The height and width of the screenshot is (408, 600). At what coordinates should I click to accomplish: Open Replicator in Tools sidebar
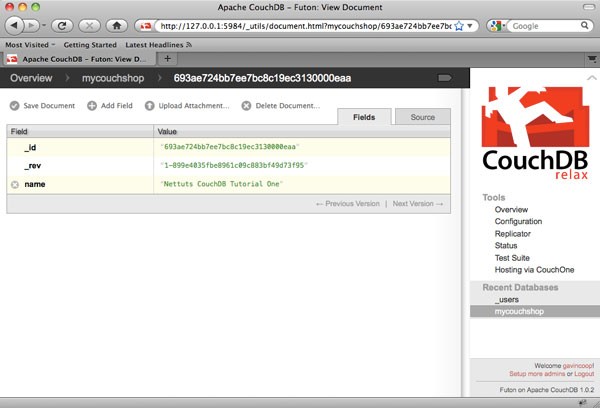coord(512,234)
